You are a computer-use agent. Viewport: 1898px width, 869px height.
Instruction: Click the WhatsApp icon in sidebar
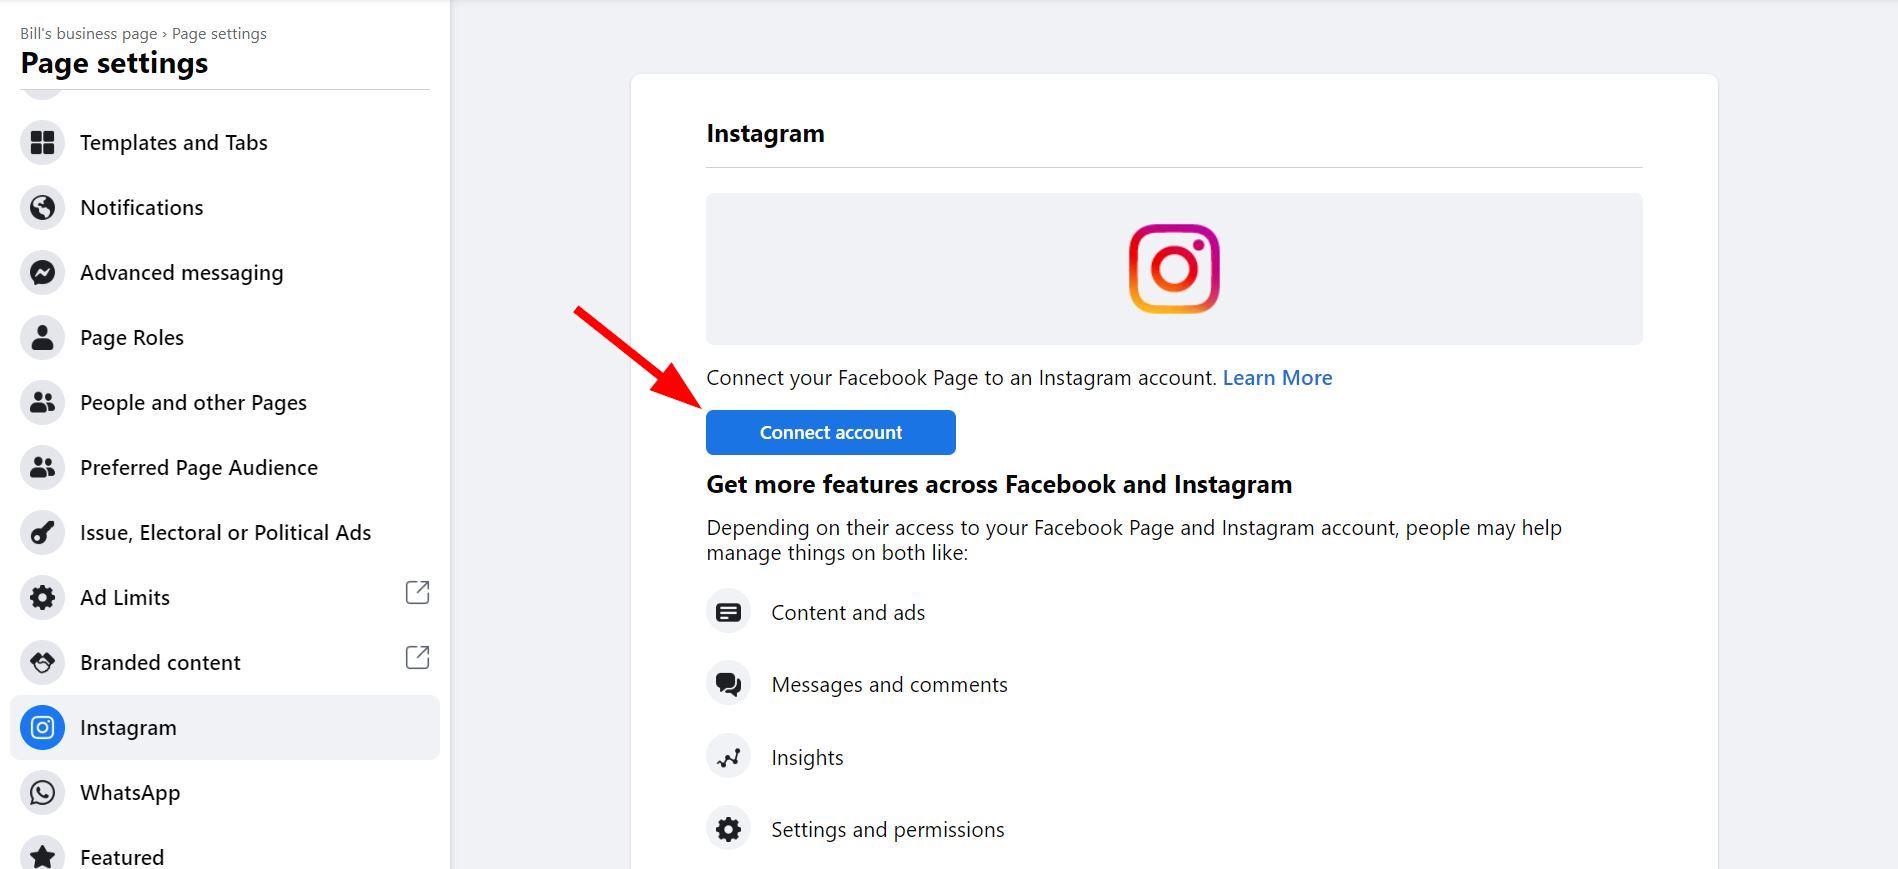(x=42, y=793)
